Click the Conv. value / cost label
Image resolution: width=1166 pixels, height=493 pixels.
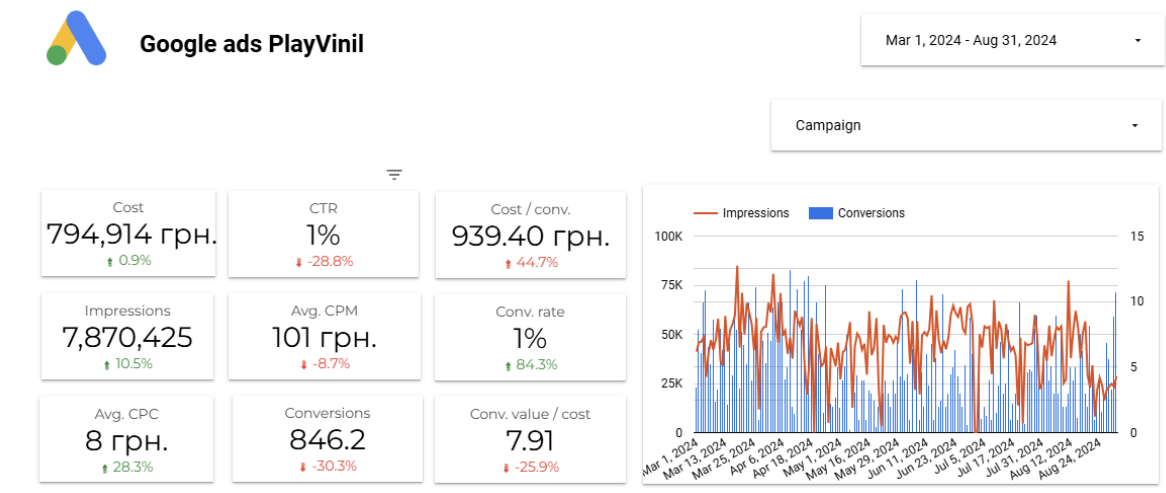click(530, 414)
